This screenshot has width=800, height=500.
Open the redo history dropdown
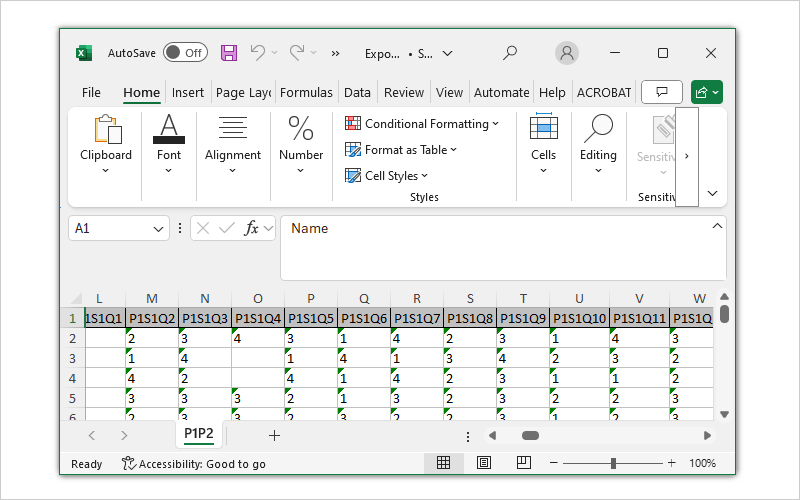click(x=313, y=53)
